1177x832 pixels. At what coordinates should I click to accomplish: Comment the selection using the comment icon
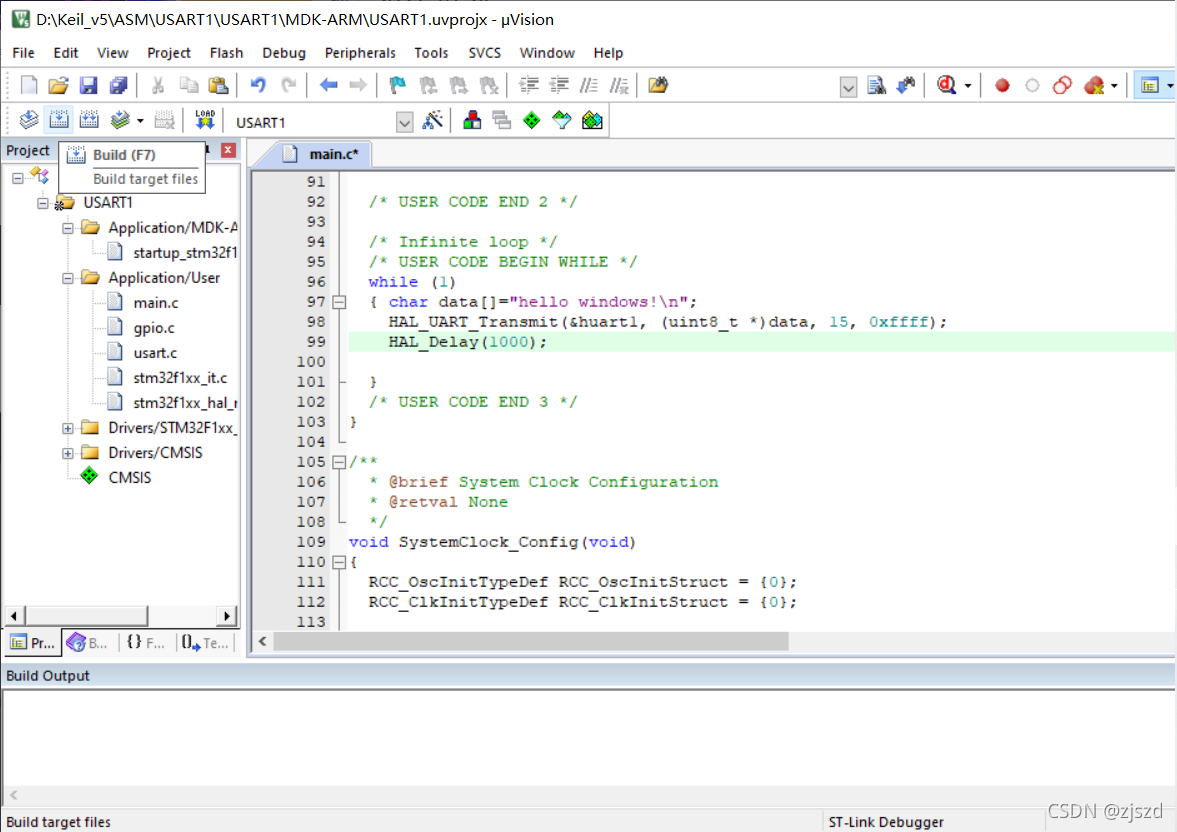(589, 85)
